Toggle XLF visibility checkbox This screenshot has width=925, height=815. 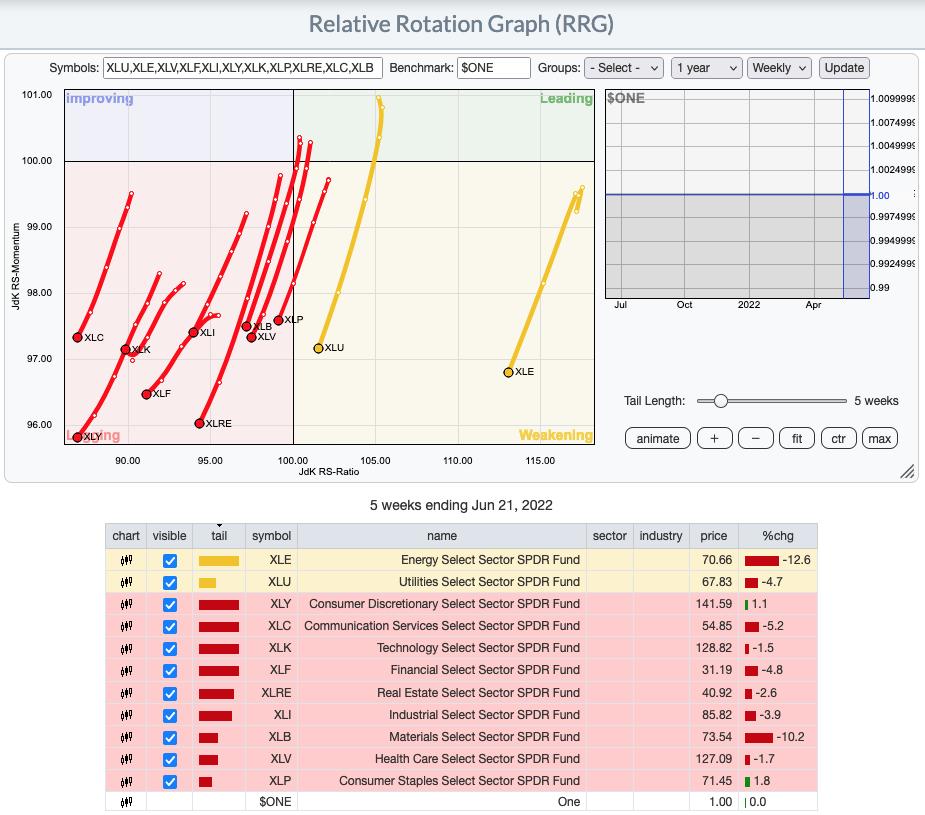tap(170, 671)
